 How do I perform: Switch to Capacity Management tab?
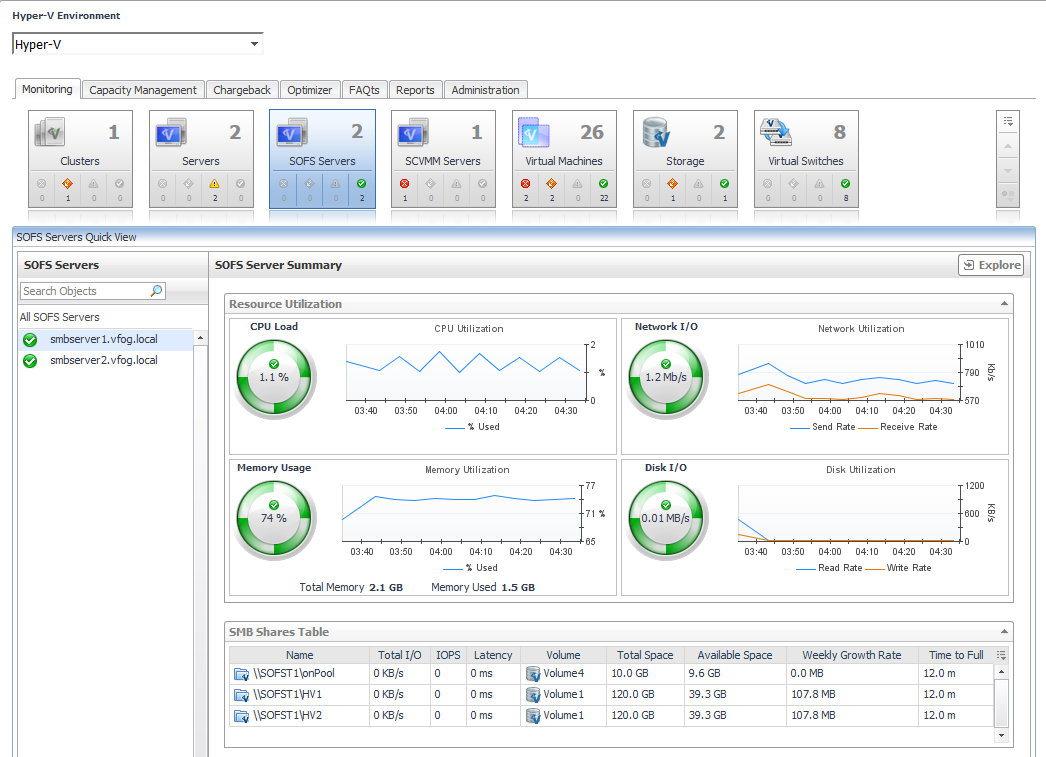(143, 90)
